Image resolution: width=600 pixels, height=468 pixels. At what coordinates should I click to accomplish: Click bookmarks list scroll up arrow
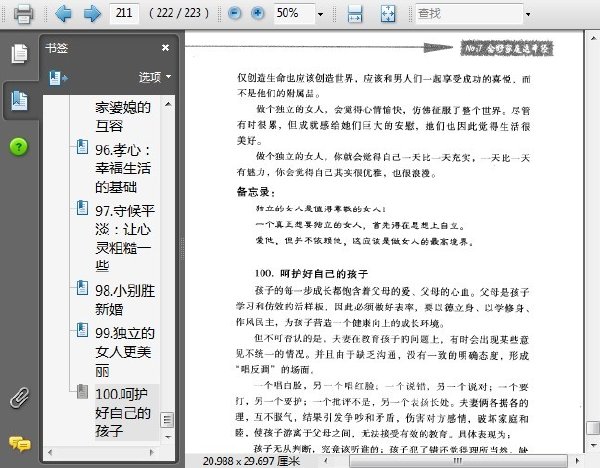coord(168,104)
